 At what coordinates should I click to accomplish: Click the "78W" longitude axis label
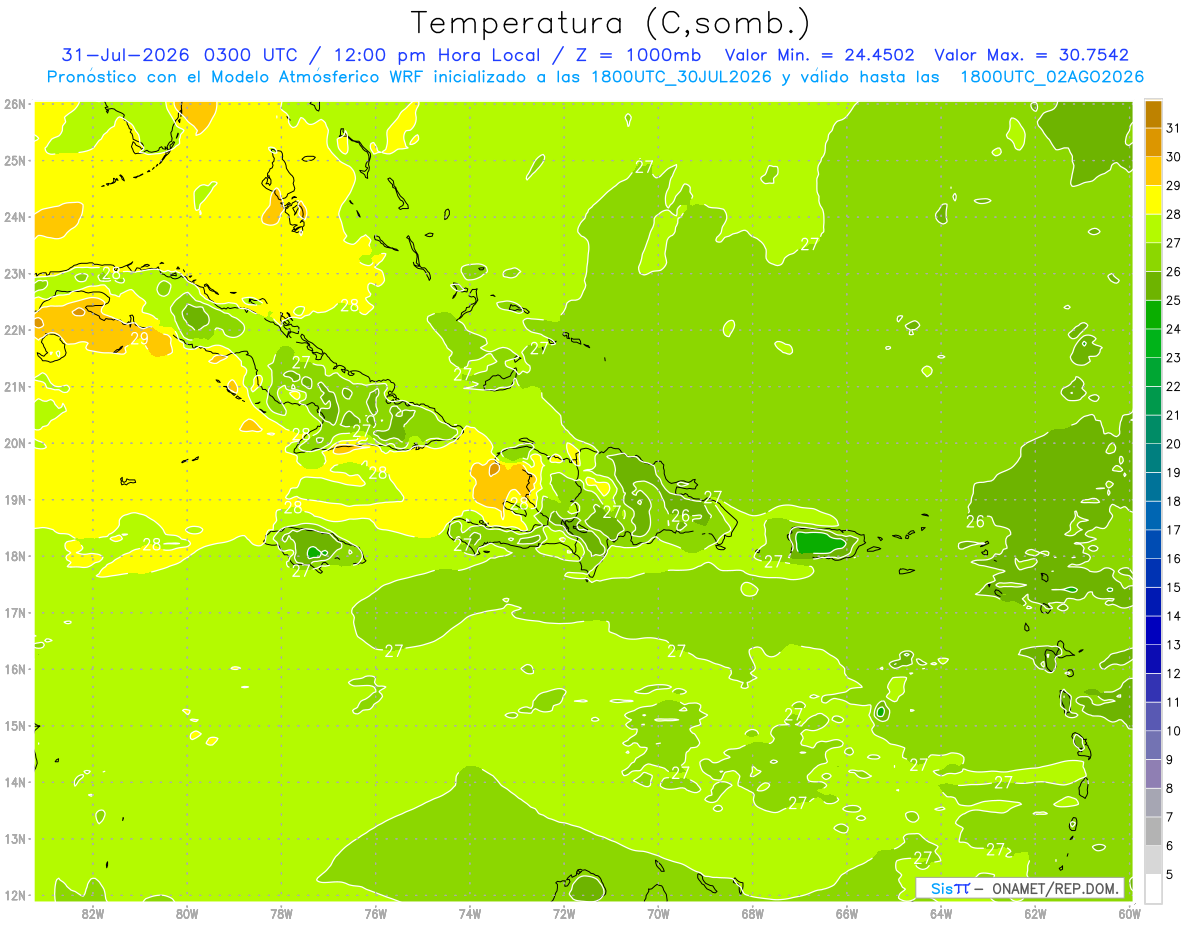click(x=281, y=913)
